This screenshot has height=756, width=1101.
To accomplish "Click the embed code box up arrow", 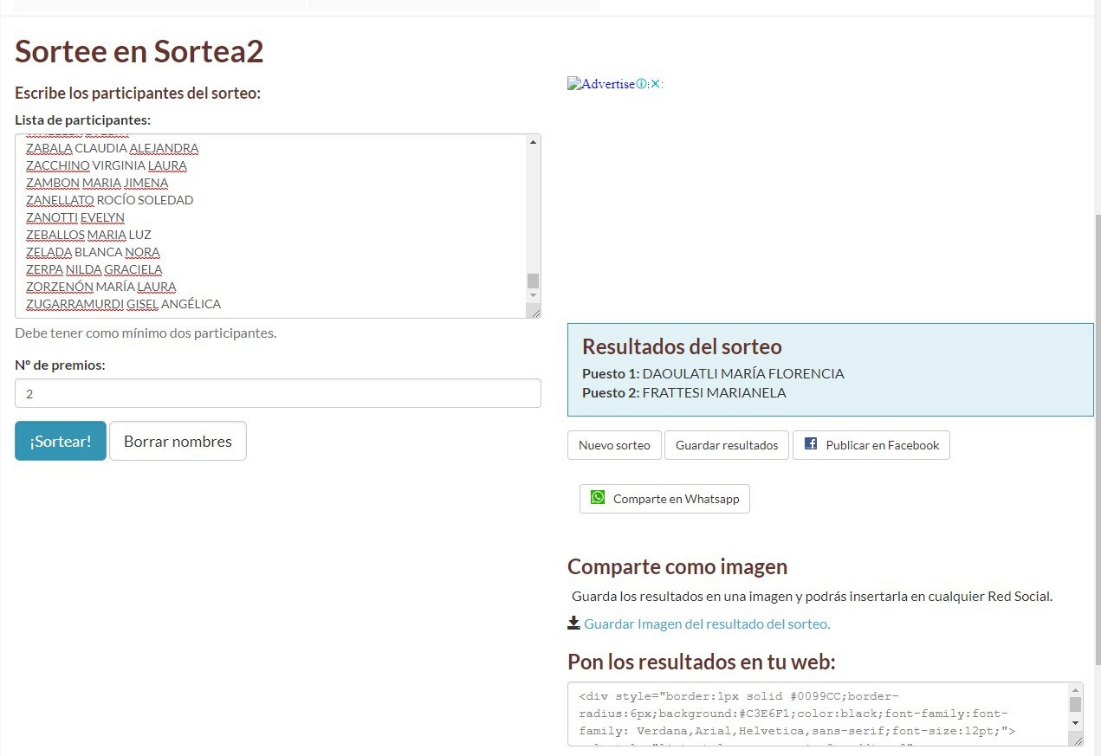I will pos(1075,691).
